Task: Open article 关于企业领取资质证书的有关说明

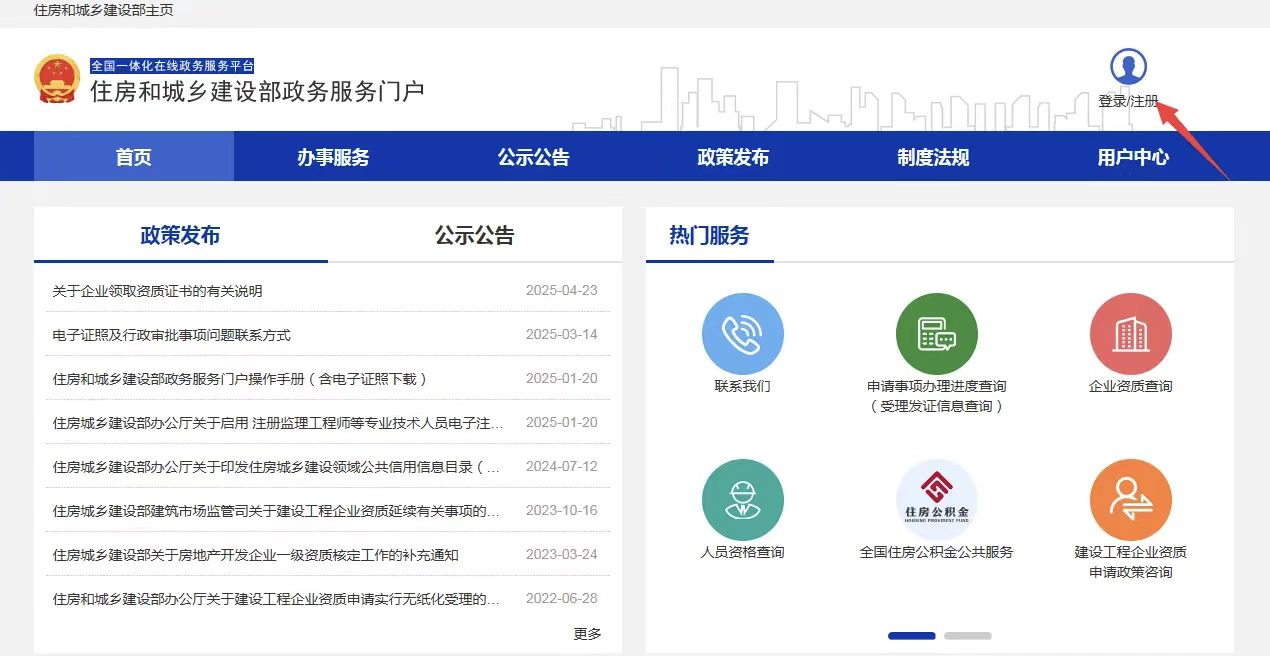Action: [157, 291]
